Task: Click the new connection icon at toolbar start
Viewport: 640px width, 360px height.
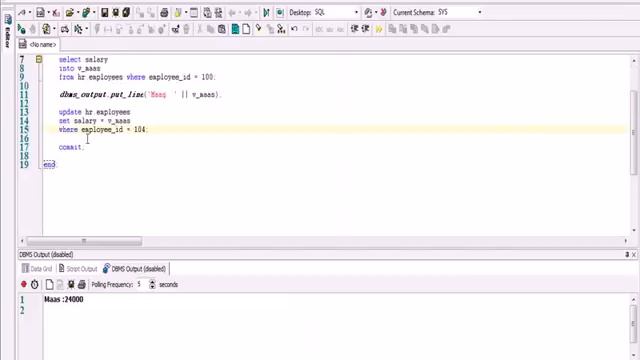Action: coord(22,13)
